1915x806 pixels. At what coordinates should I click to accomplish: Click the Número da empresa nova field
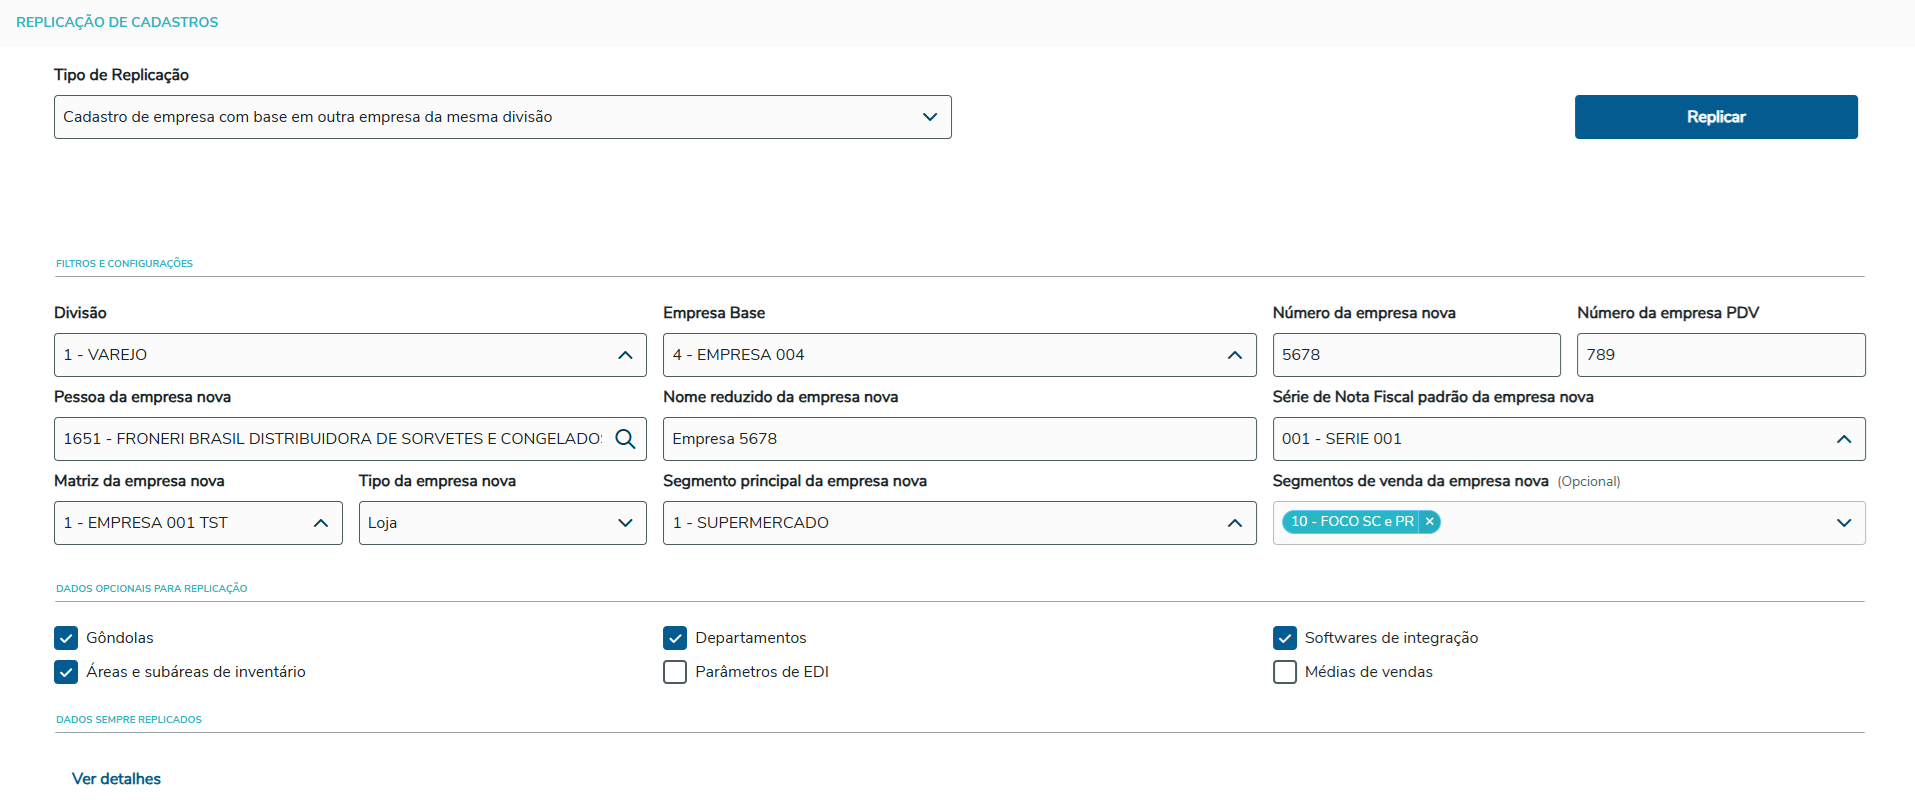(x=1415, y=355)
